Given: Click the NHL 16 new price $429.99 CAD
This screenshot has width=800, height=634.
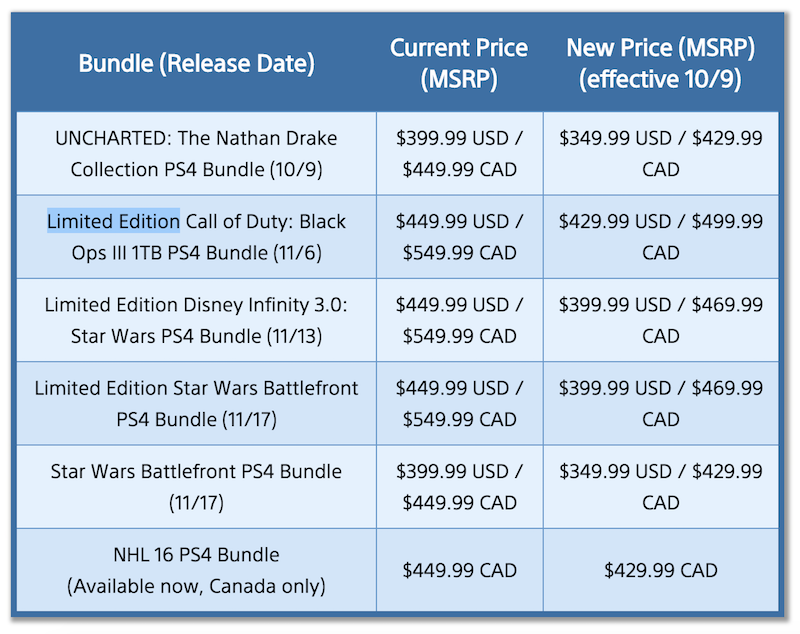Looking at the screenshot, I should pos(660,570).
